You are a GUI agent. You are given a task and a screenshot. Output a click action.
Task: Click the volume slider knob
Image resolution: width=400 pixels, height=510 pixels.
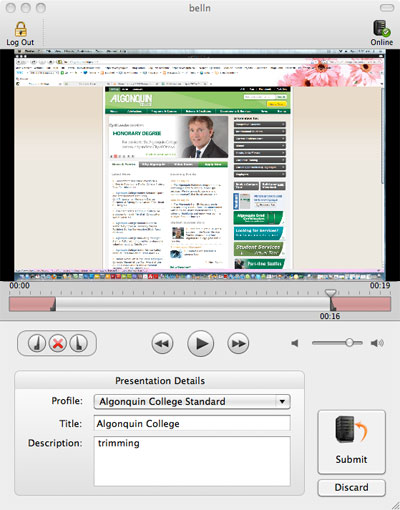(349, 342)
